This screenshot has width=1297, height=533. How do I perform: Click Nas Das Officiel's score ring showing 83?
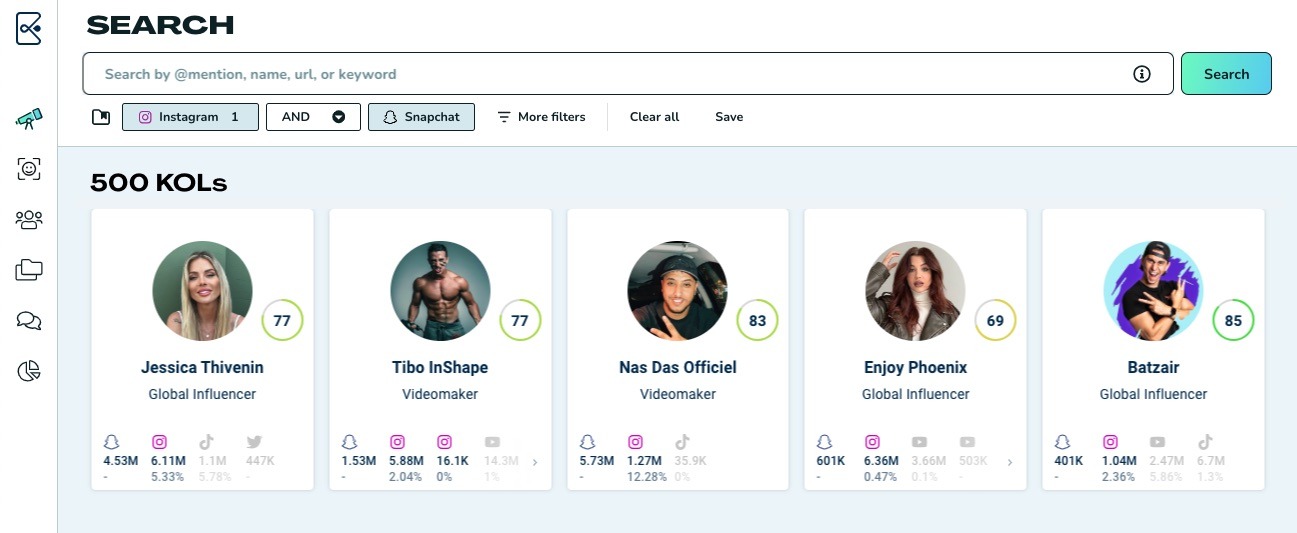pyautogui.click(x=758, y=320)
